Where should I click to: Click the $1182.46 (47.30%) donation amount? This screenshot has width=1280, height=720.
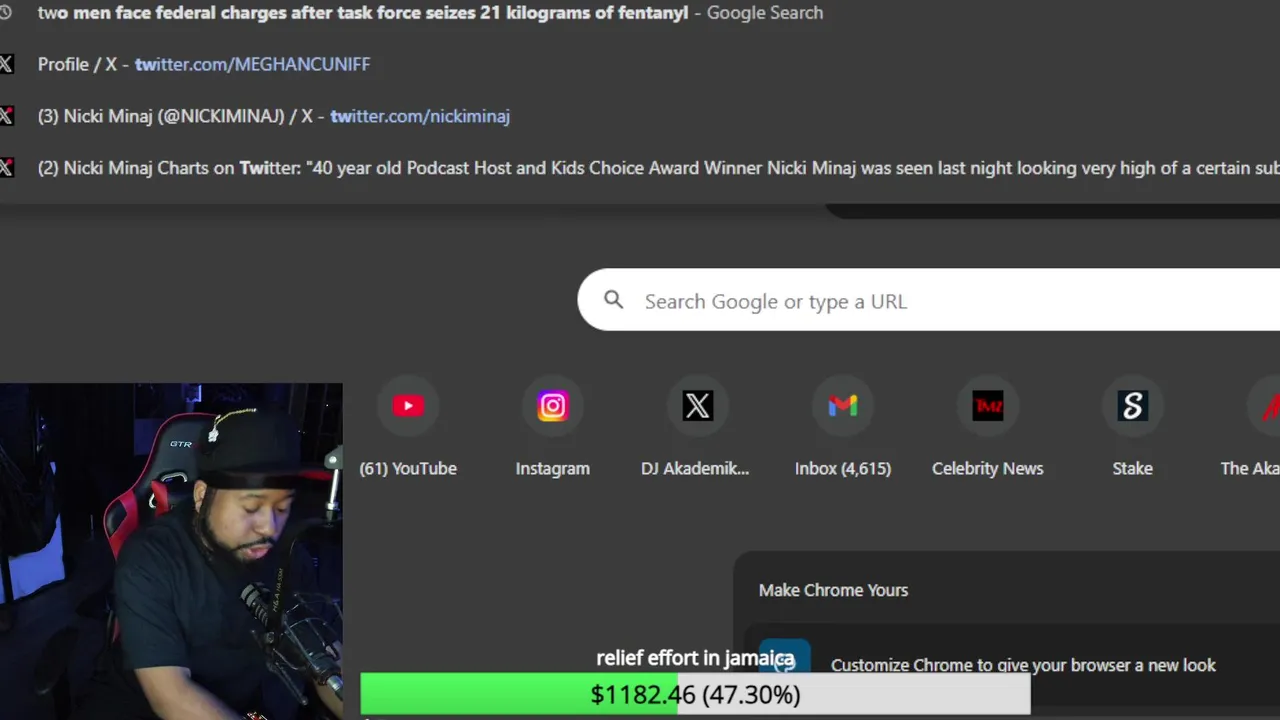tap(695, 694)
